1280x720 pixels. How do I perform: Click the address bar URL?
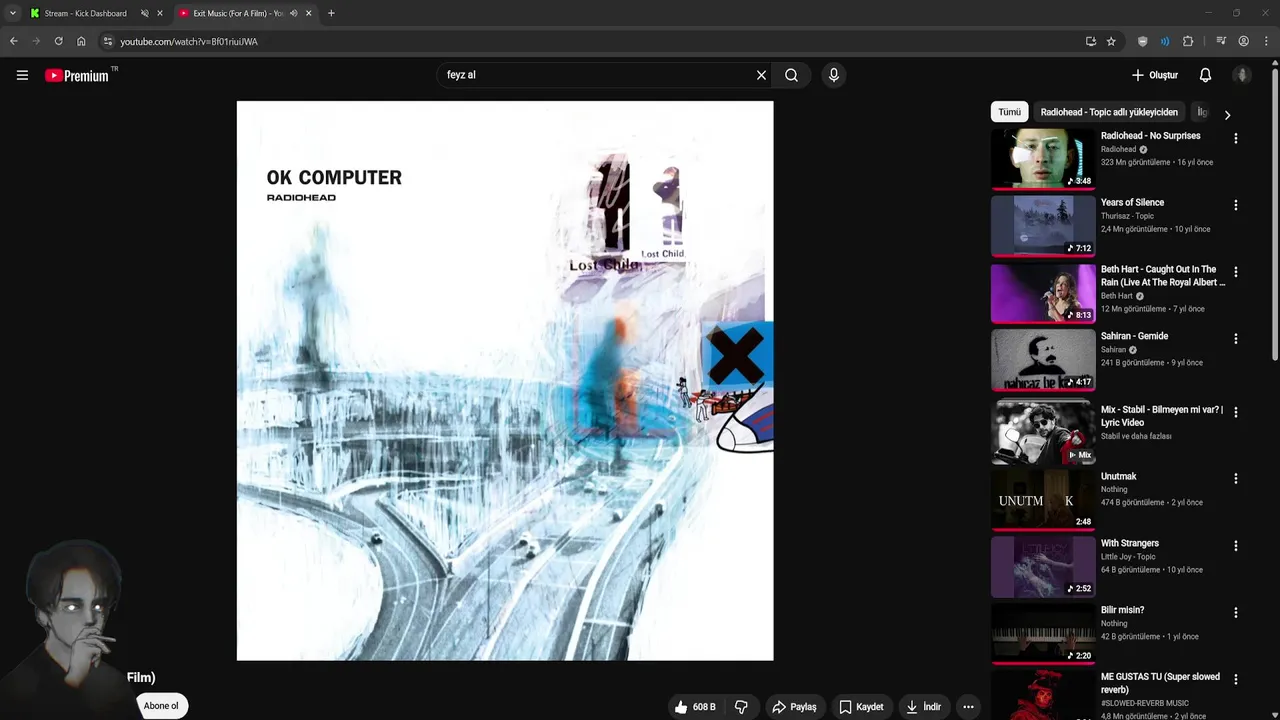point(189,42)
